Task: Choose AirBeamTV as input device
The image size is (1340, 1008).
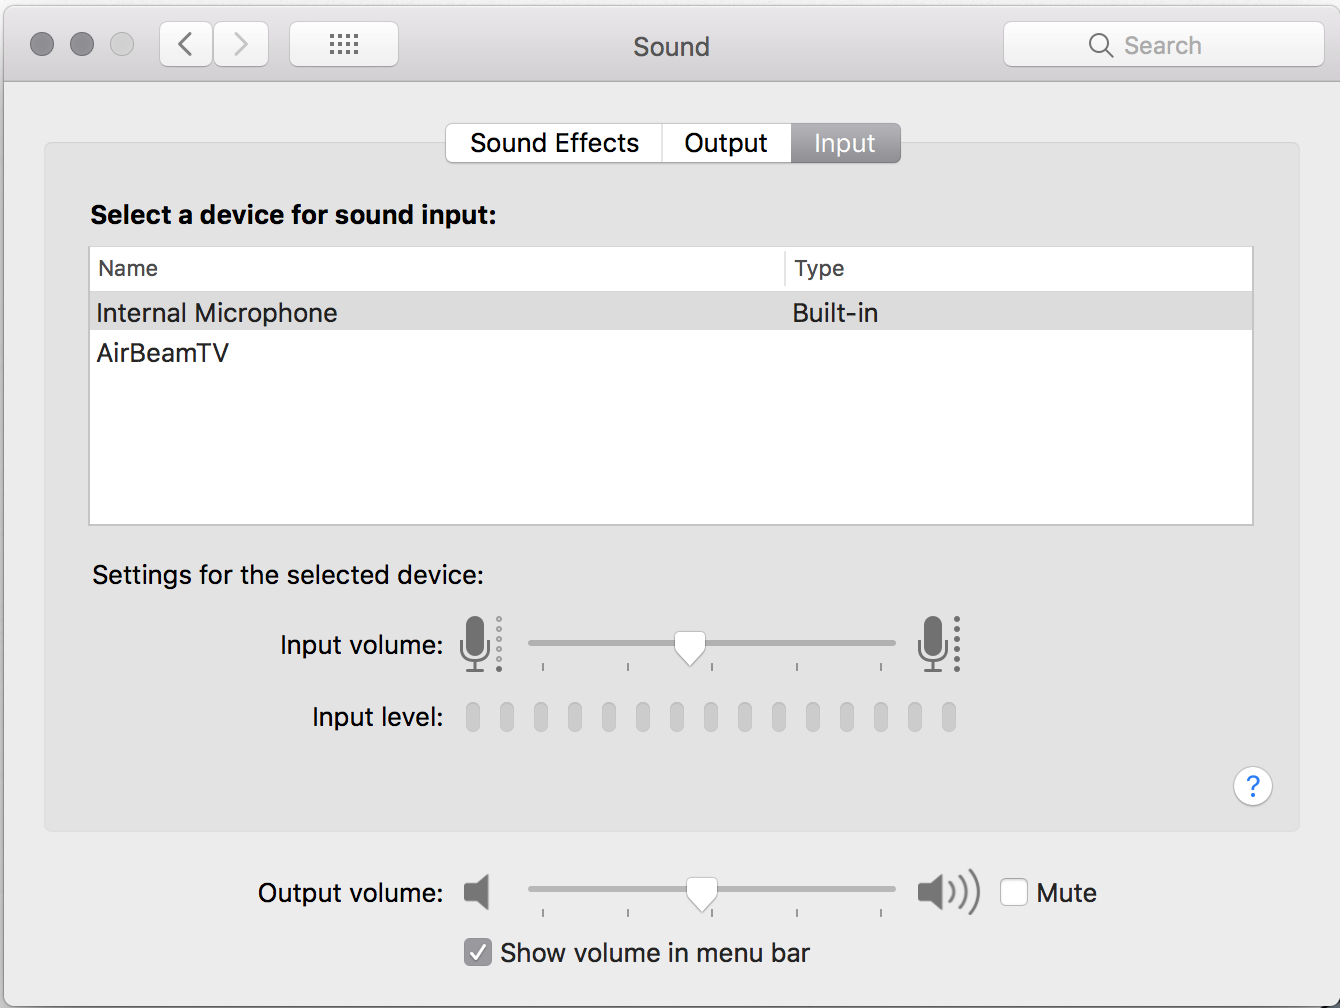Action: pyautogui.click(x=163, y=353)
